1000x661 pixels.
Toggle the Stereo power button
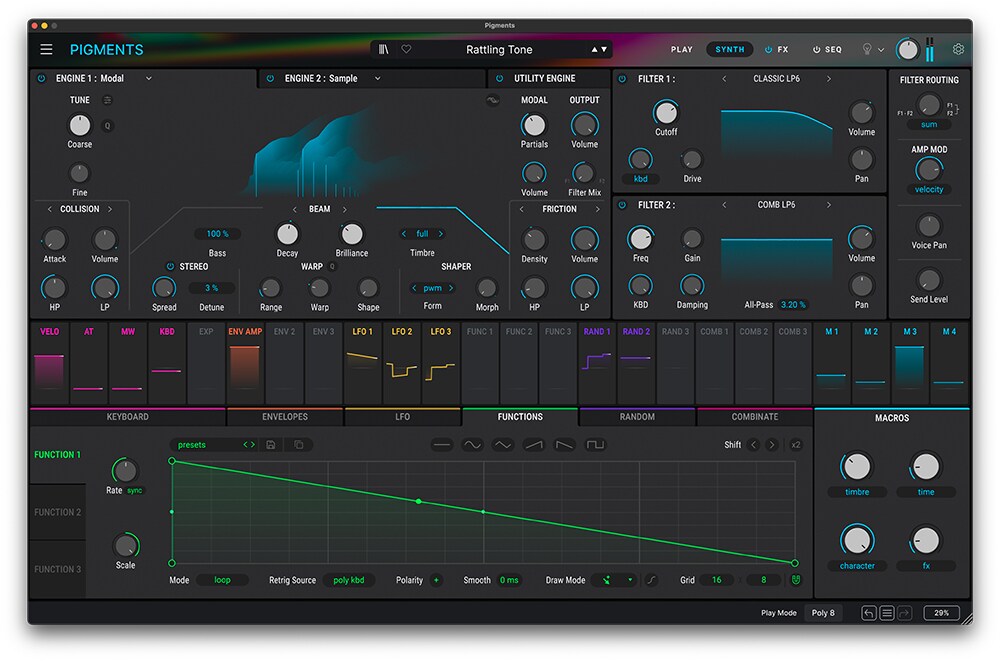(x=170, y=266)
